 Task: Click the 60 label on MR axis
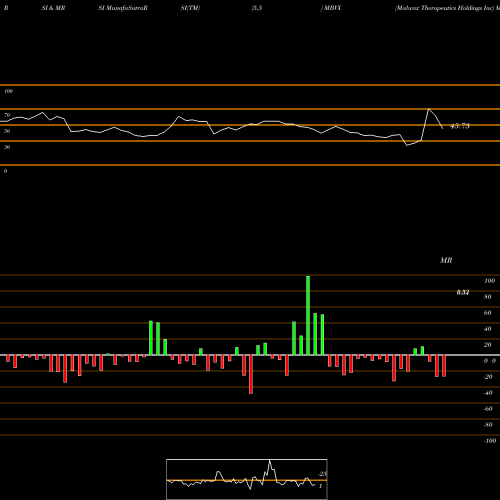(x=487, y=313)
